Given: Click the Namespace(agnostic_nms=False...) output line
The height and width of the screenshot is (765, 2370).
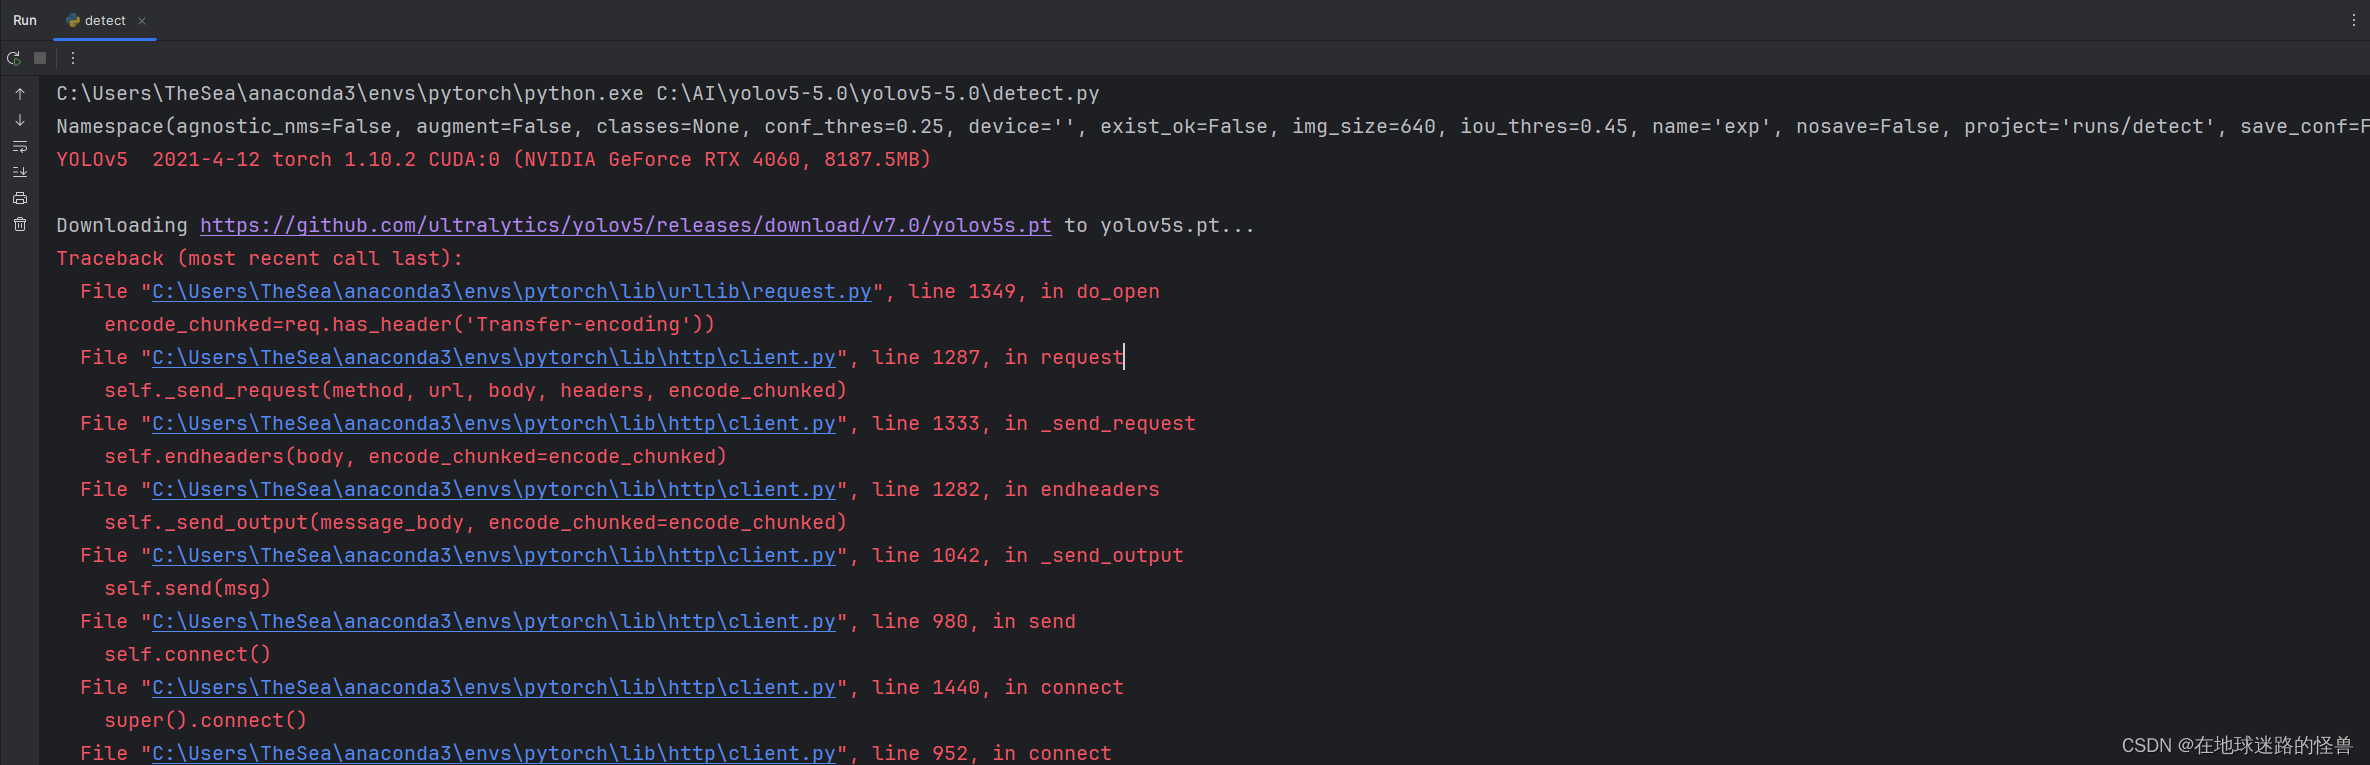Looking at the screenshot, I should 1212,127.
